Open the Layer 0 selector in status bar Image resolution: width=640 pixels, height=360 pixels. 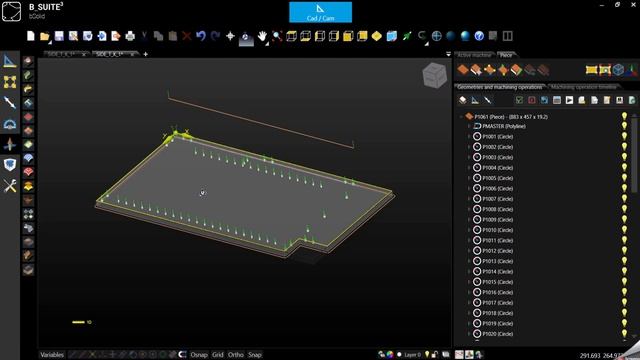pos(412,354)
